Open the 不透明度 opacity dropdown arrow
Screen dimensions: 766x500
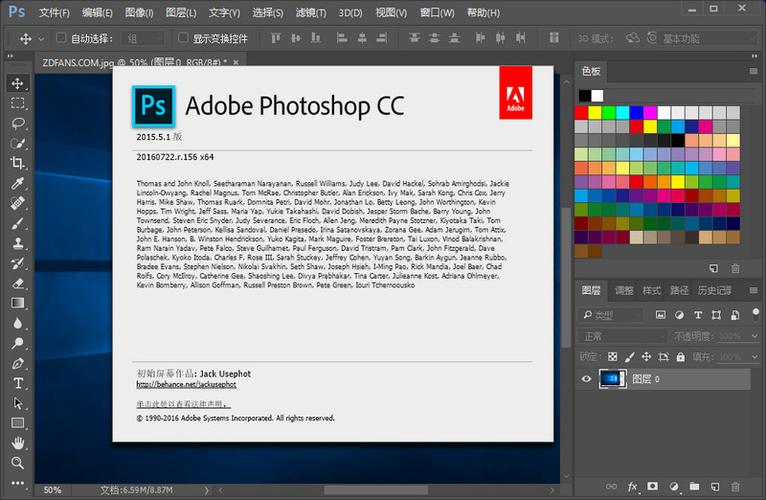pos(755,336)
